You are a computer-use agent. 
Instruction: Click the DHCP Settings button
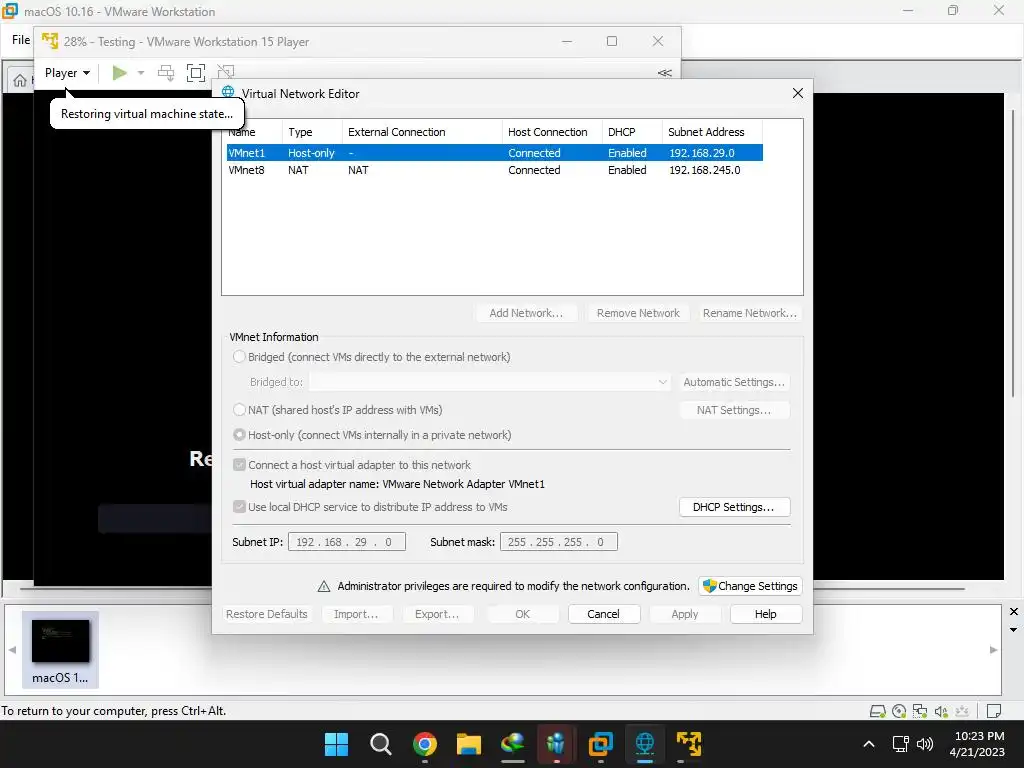[734, 507]
